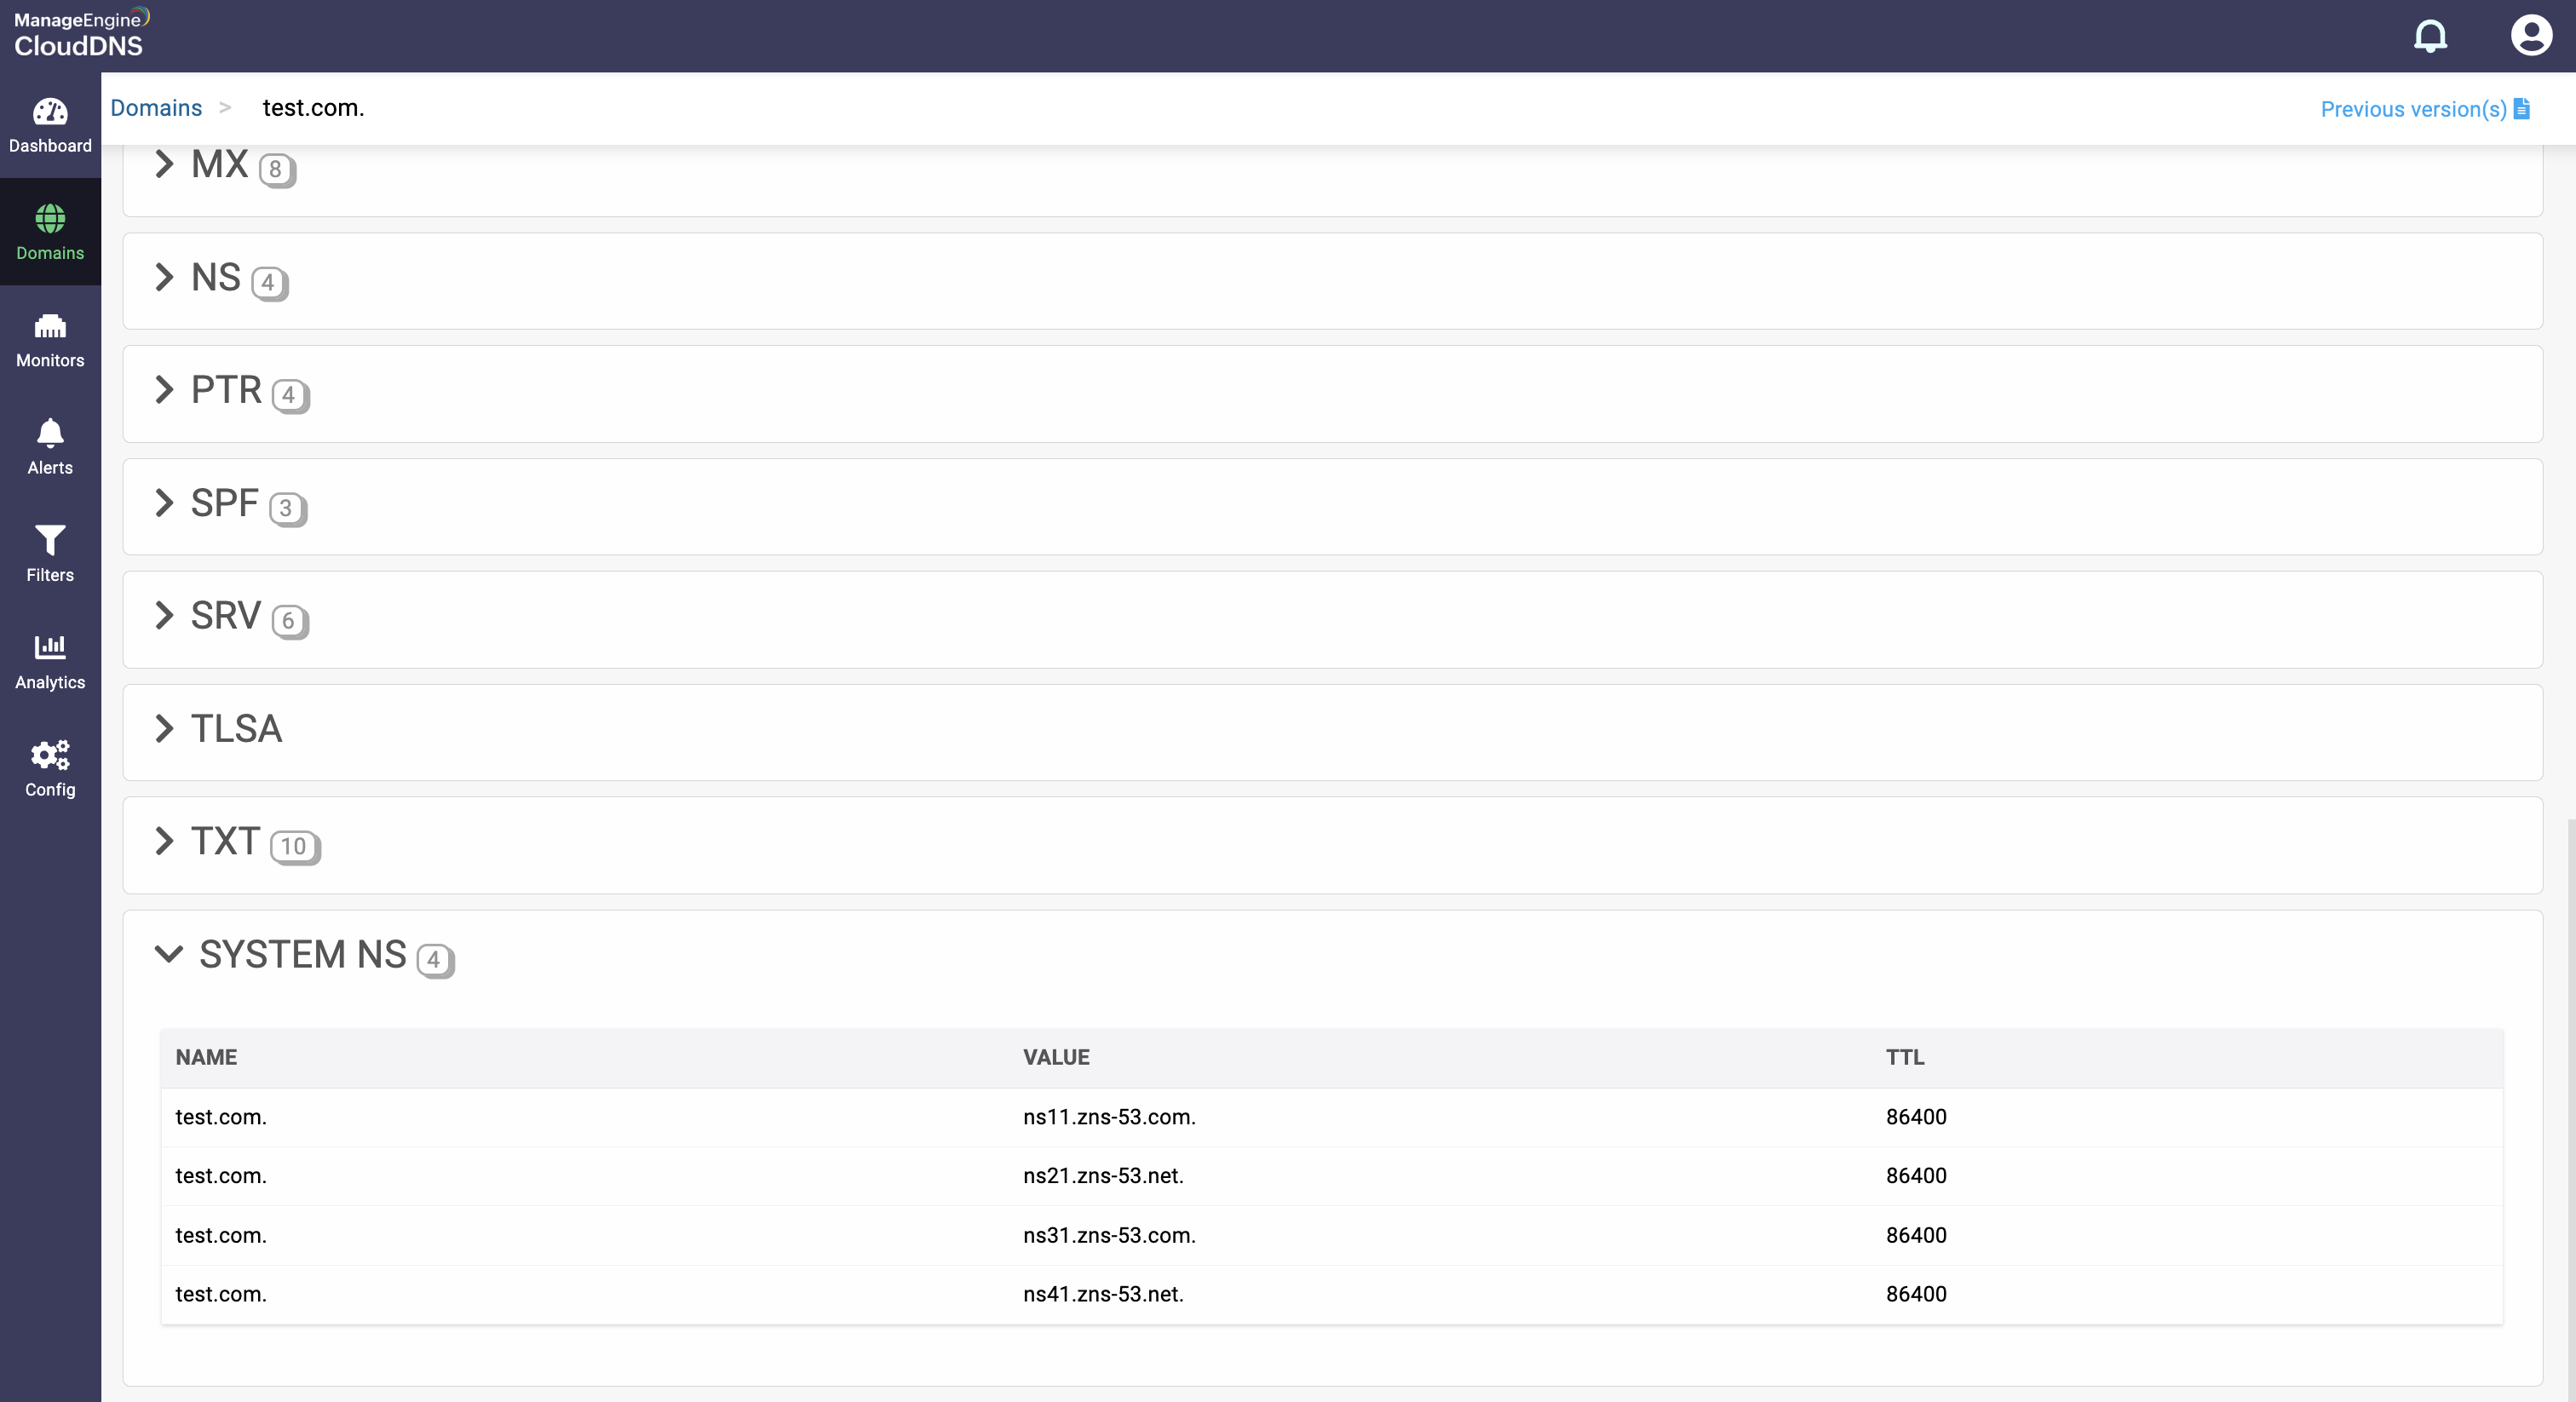Open the Config gears icon

pyautogui.click(x=50, y=755)
